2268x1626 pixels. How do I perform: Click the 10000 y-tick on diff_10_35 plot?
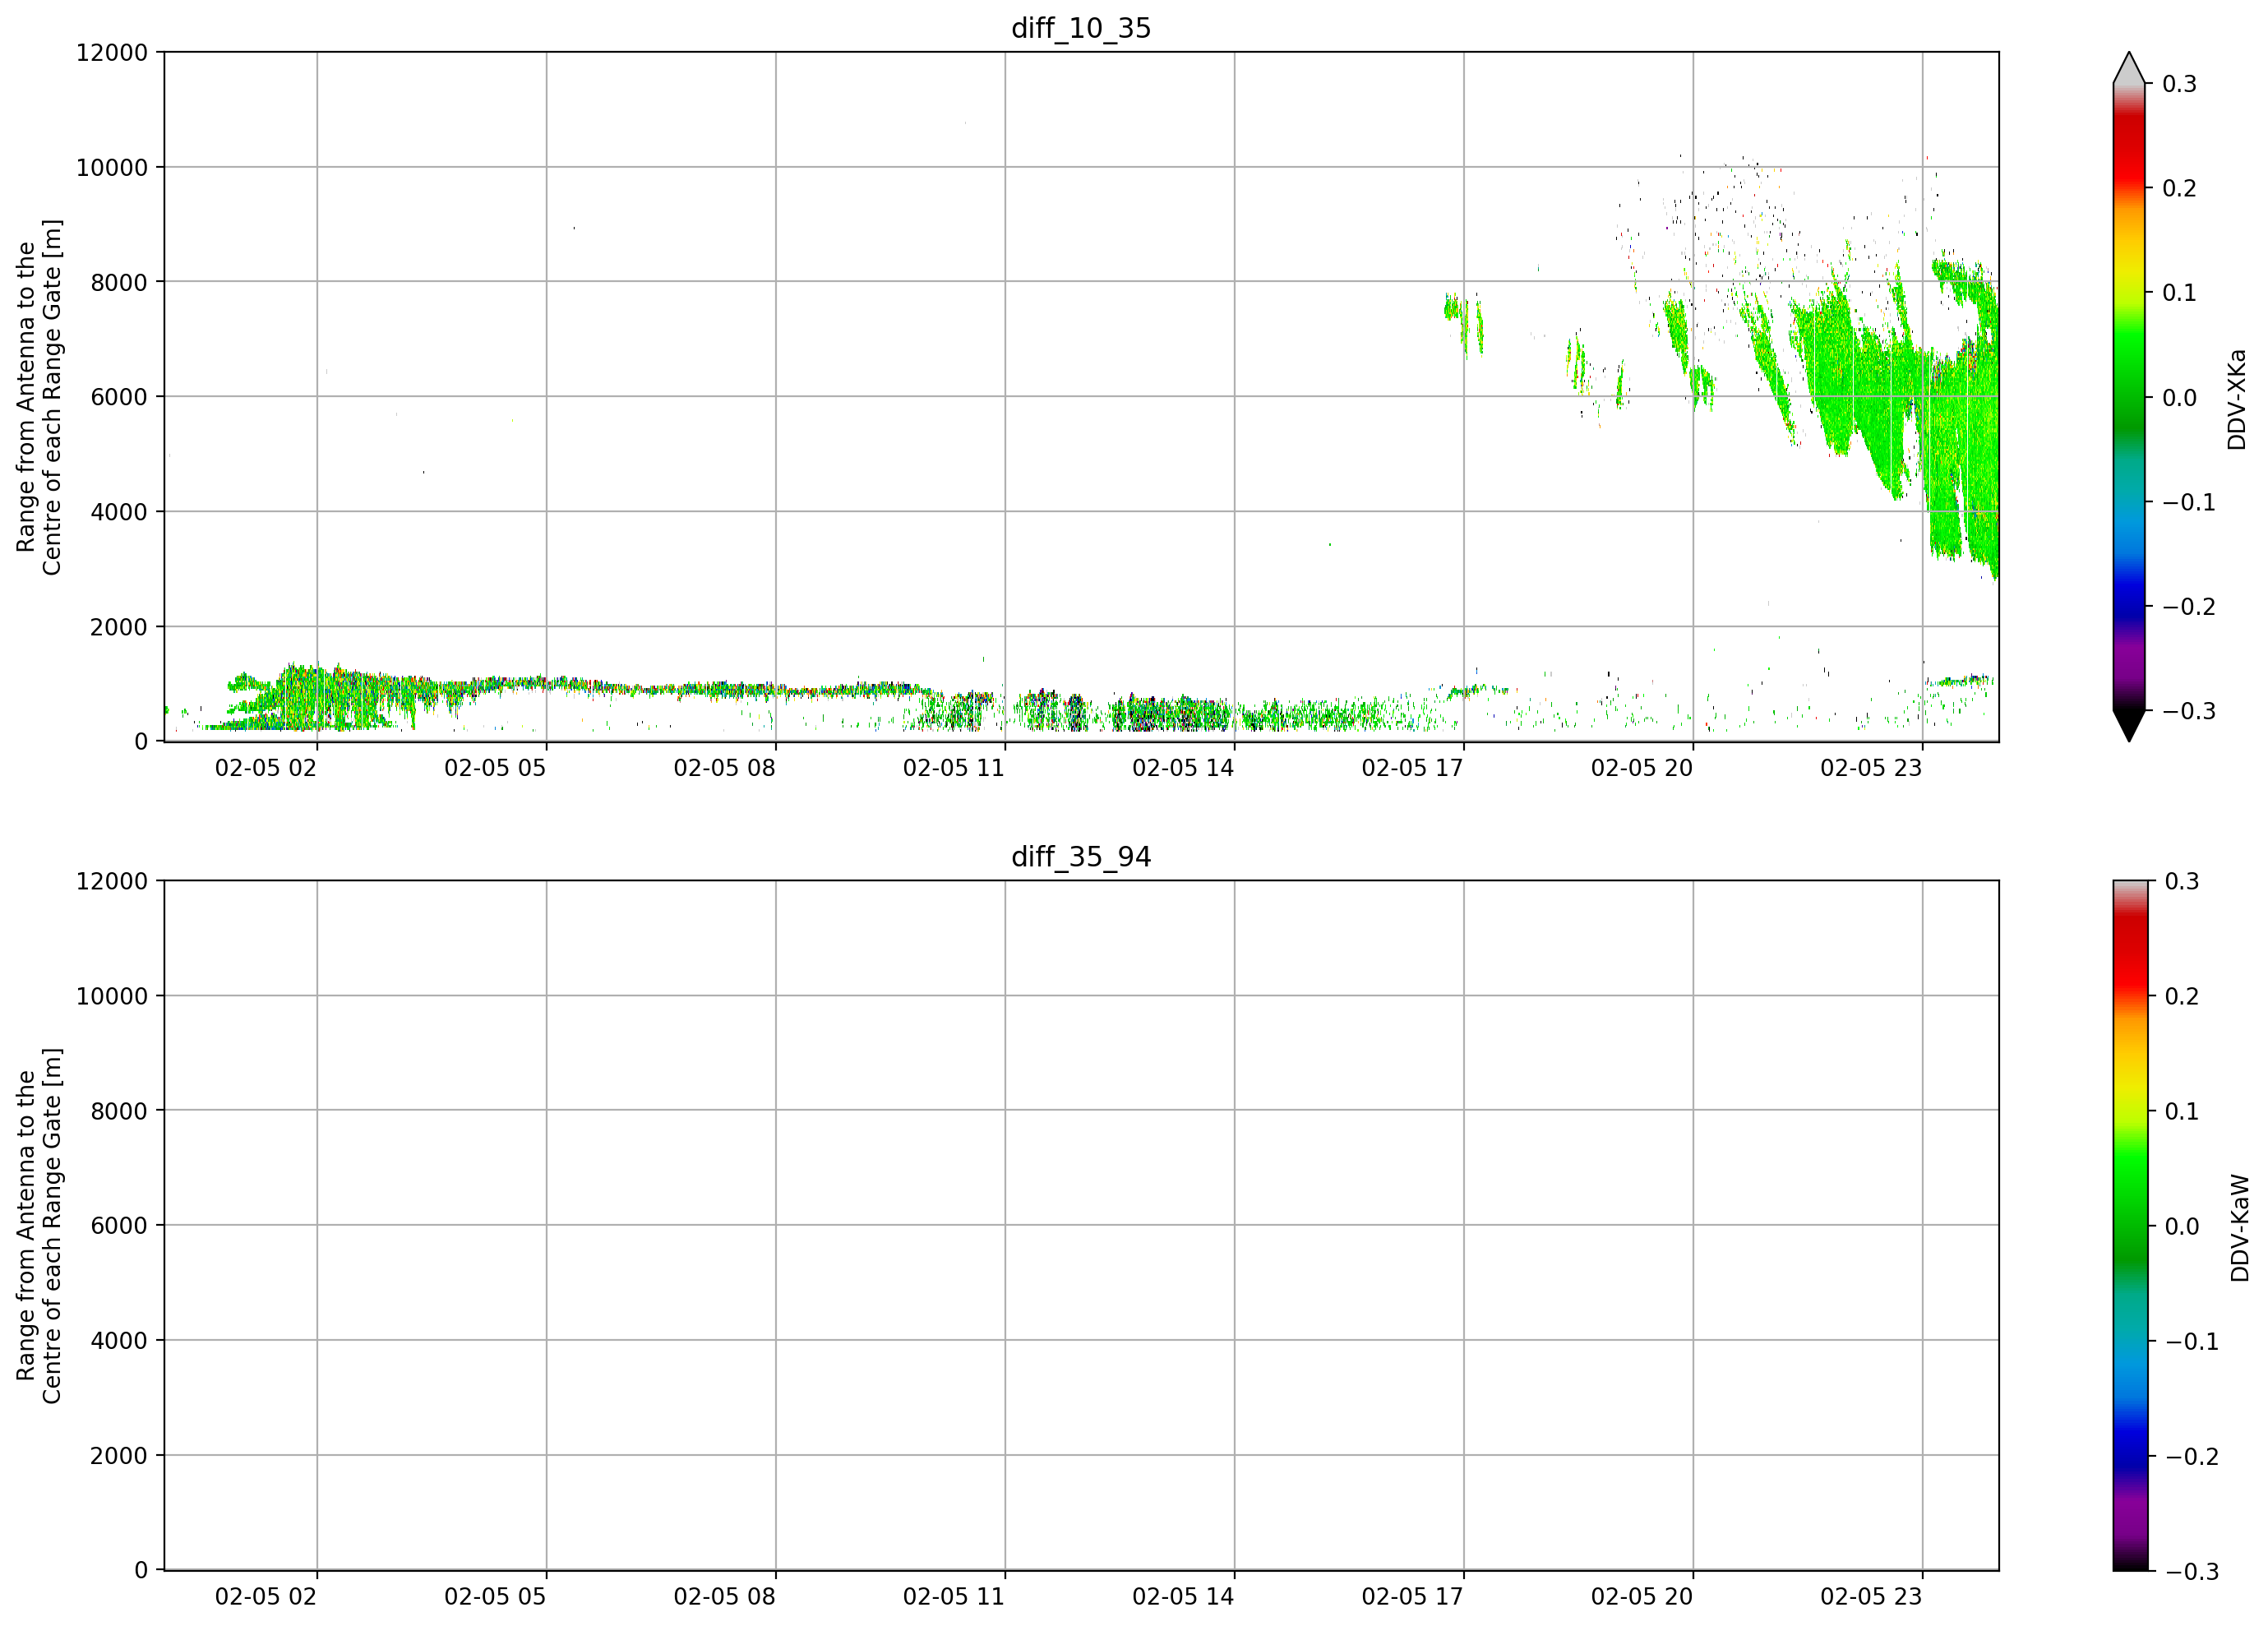[x=112, y=167]
